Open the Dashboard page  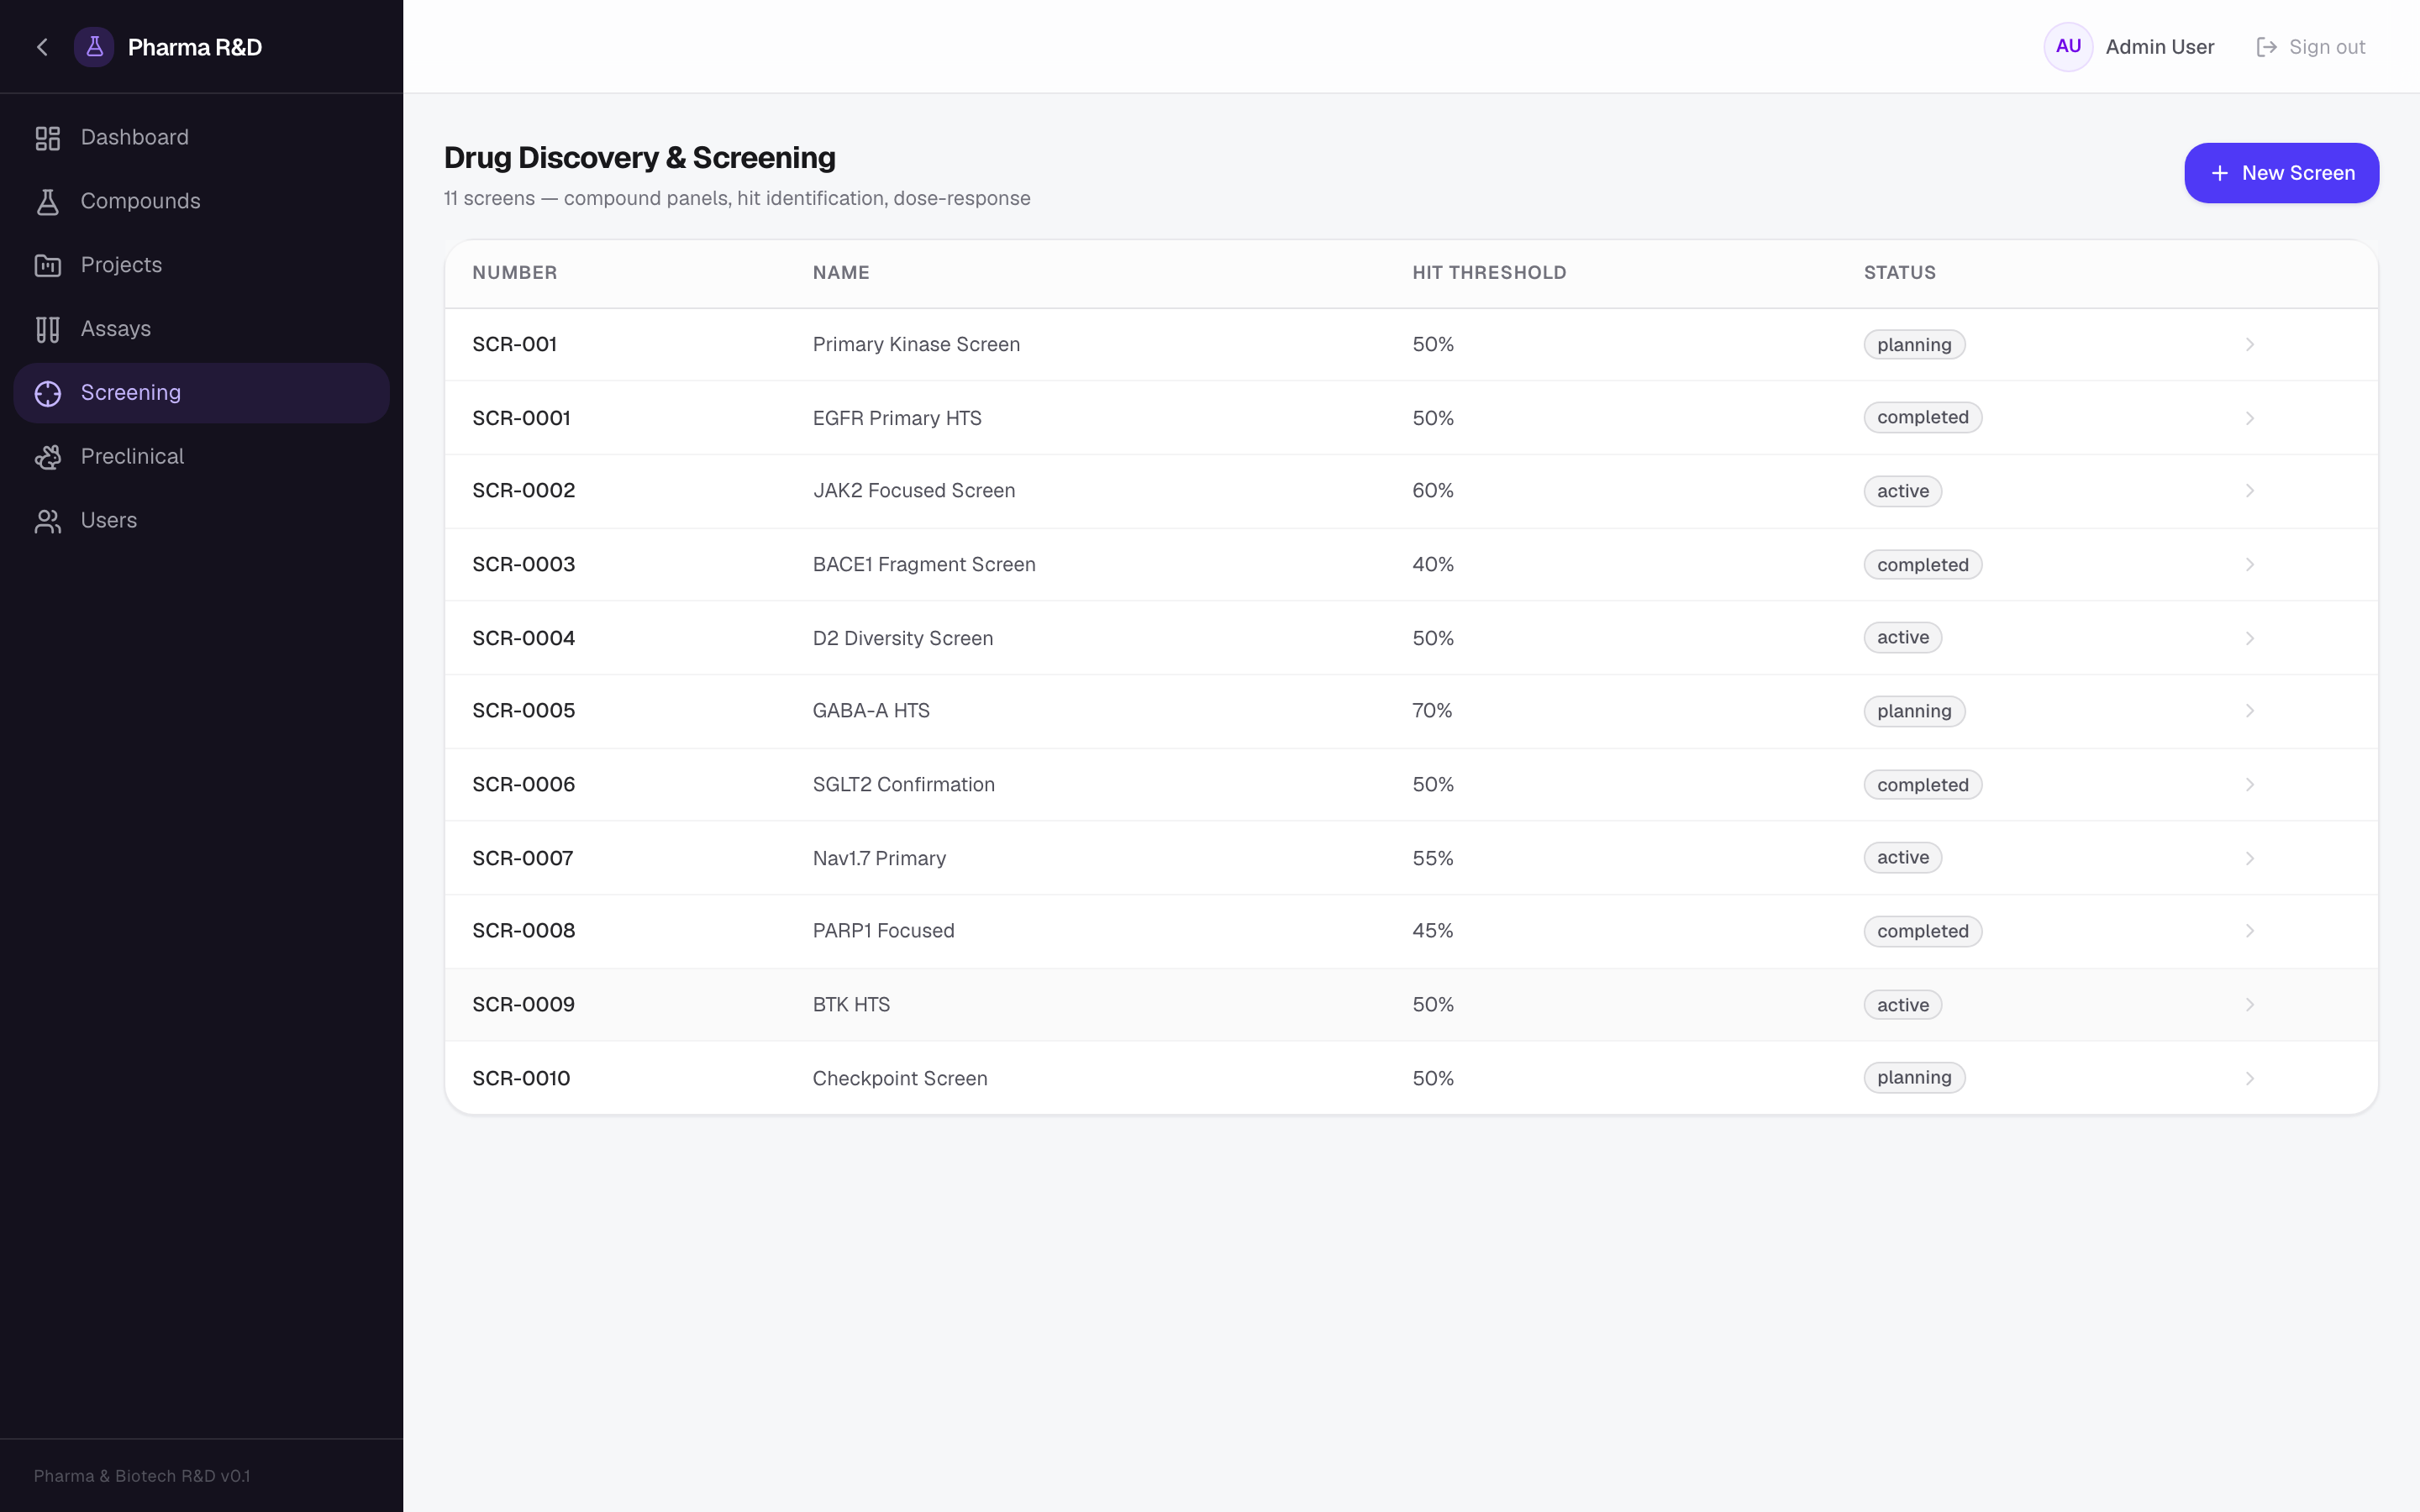pyautogui.click(x=201, y=138)
